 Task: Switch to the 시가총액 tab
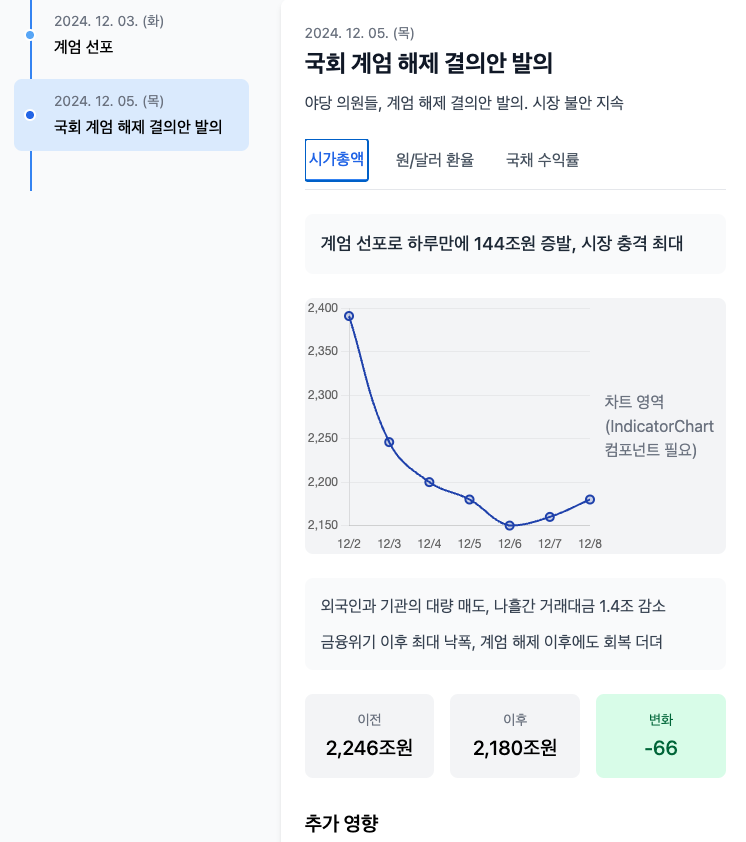click(336, 160)
